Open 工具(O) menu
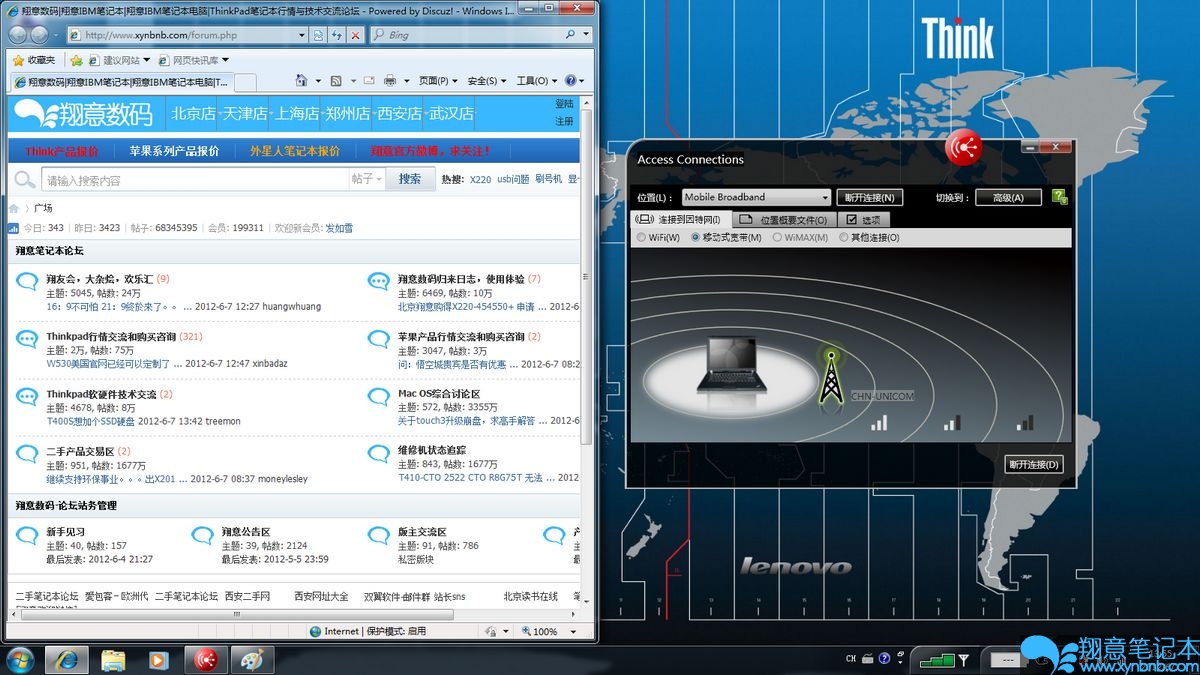This screenshot has width=1200, height=675. click(x=536, y=81)
